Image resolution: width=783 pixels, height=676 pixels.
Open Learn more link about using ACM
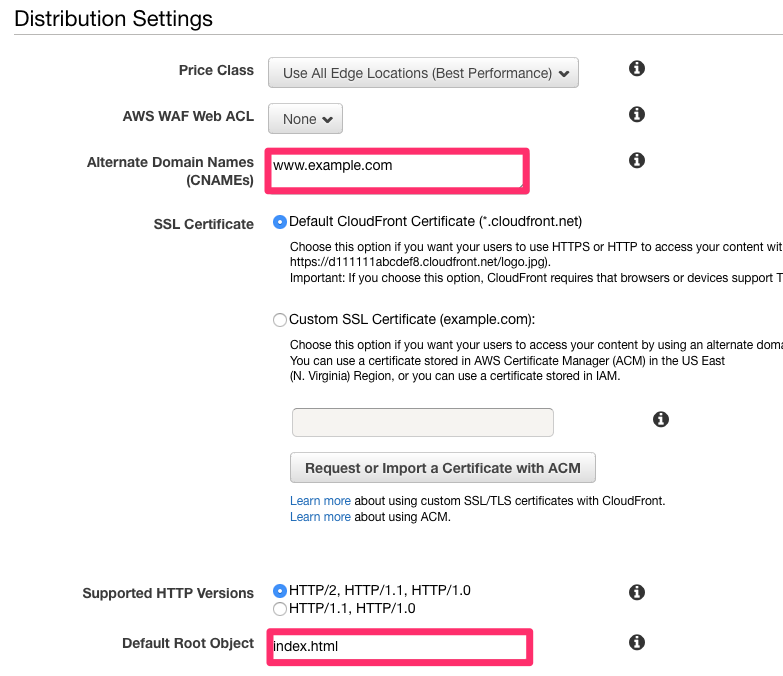click(x=320, y=517)
